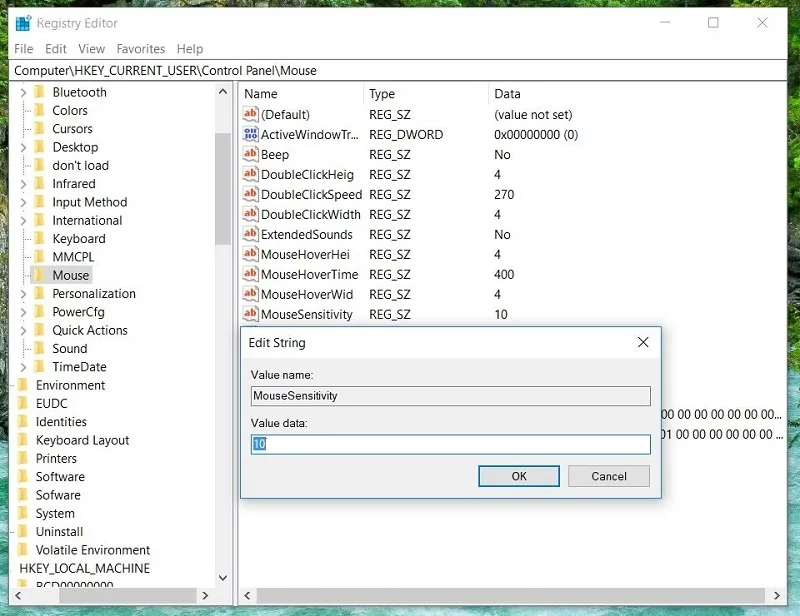This screenshot has width=800, height=616.
Task: Expand the Bluetooth registry key
Action: point(23,93)
